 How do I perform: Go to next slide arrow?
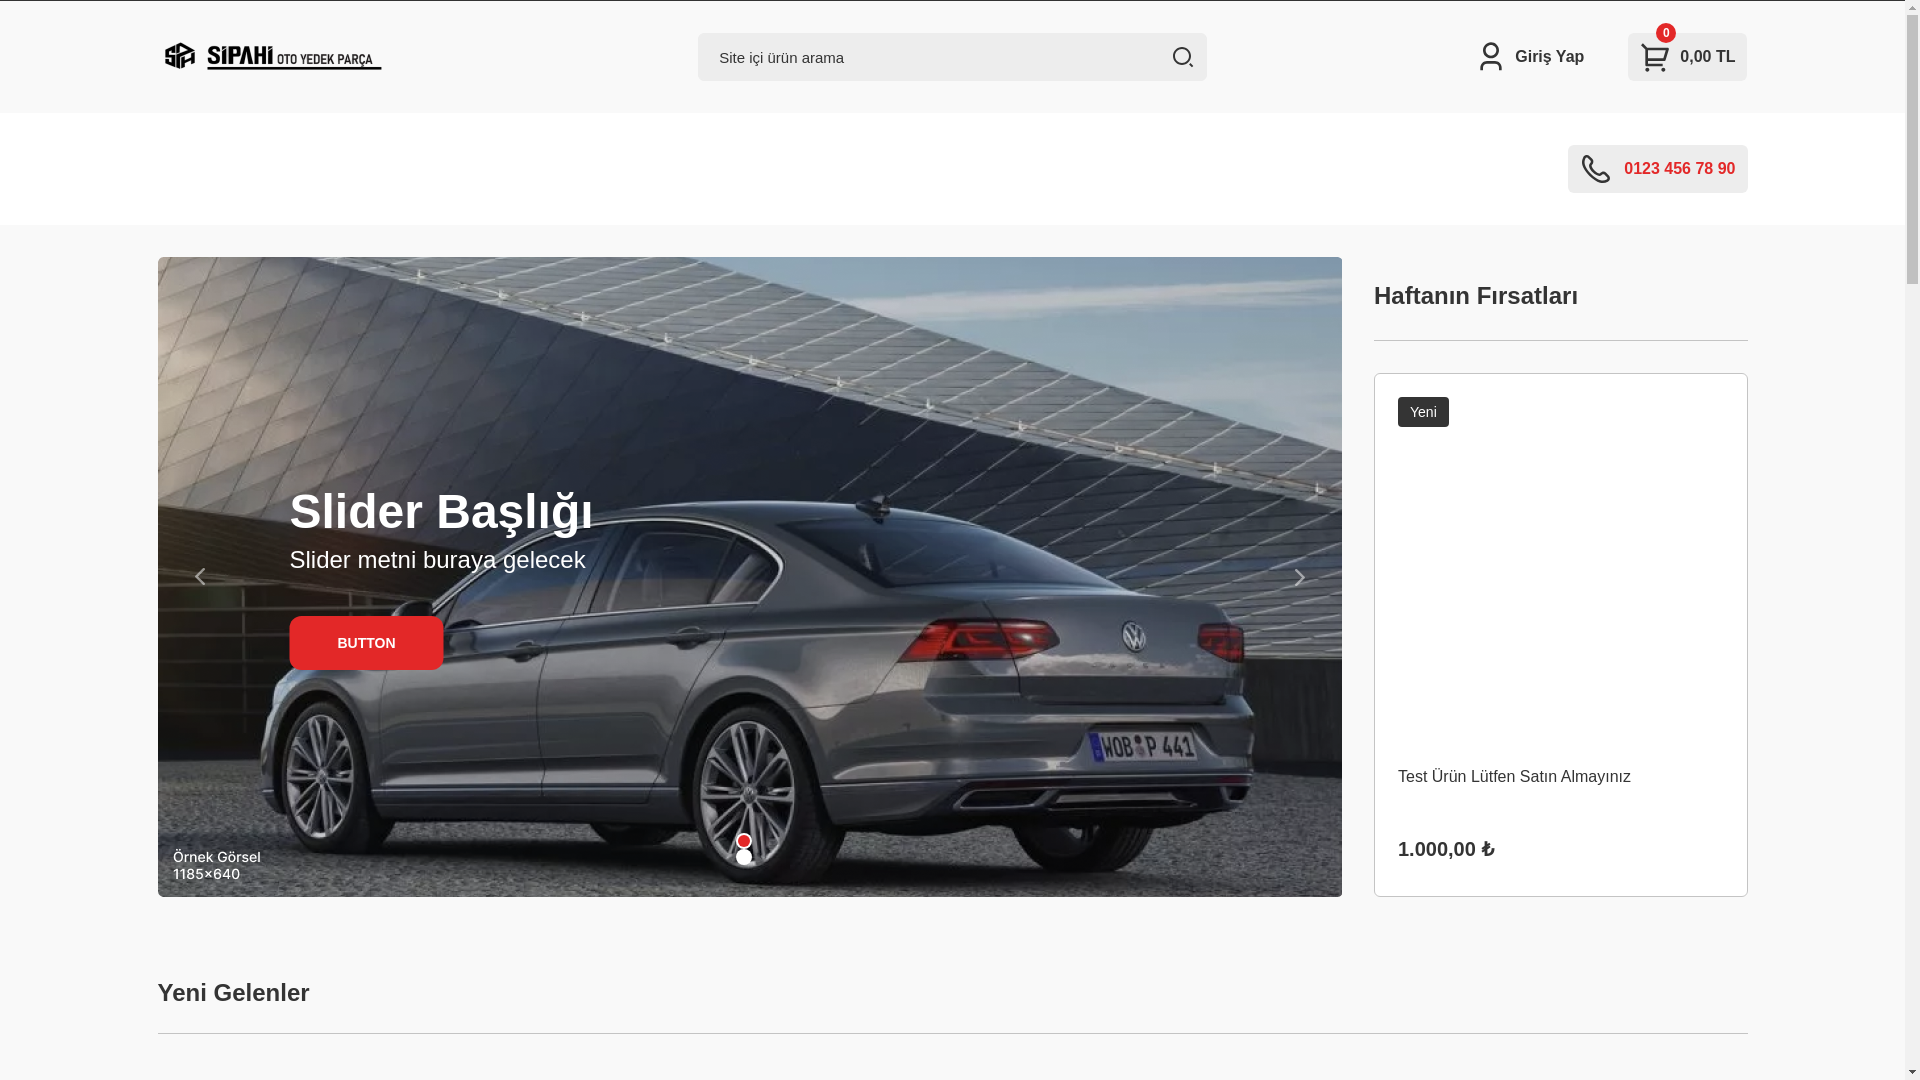click(x=1299, y=577)
